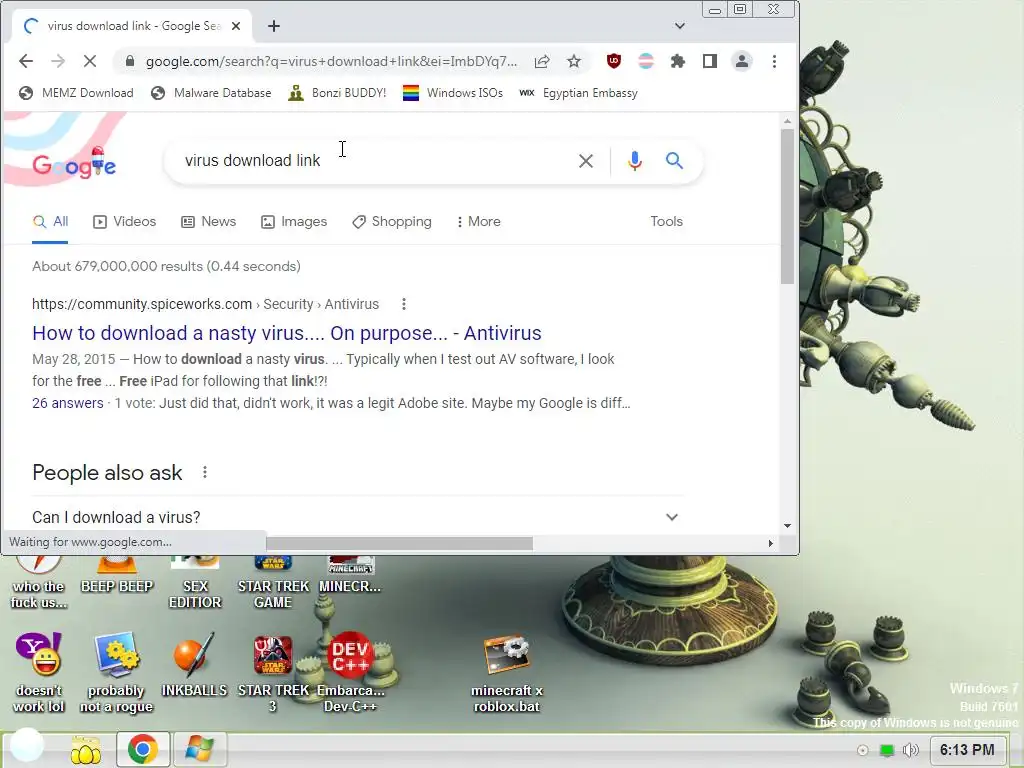Close the virus download link tab
This screenshot has width=1024, height=768.
tap(236, 26)
